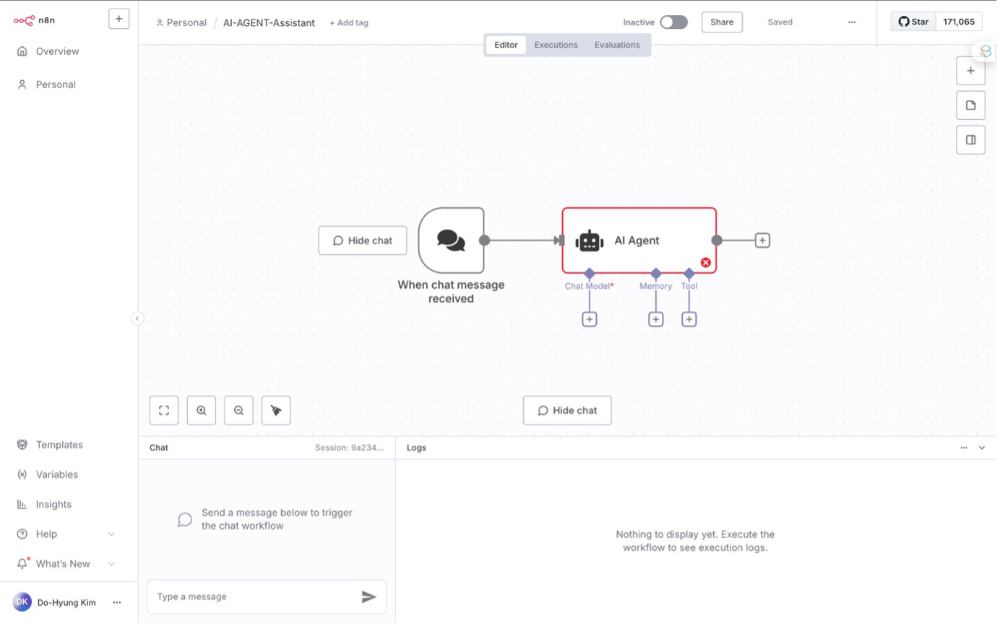Add a sticky note to the canvas
The height and width of the screenshot is (626, 1000).
pos(970,105)
